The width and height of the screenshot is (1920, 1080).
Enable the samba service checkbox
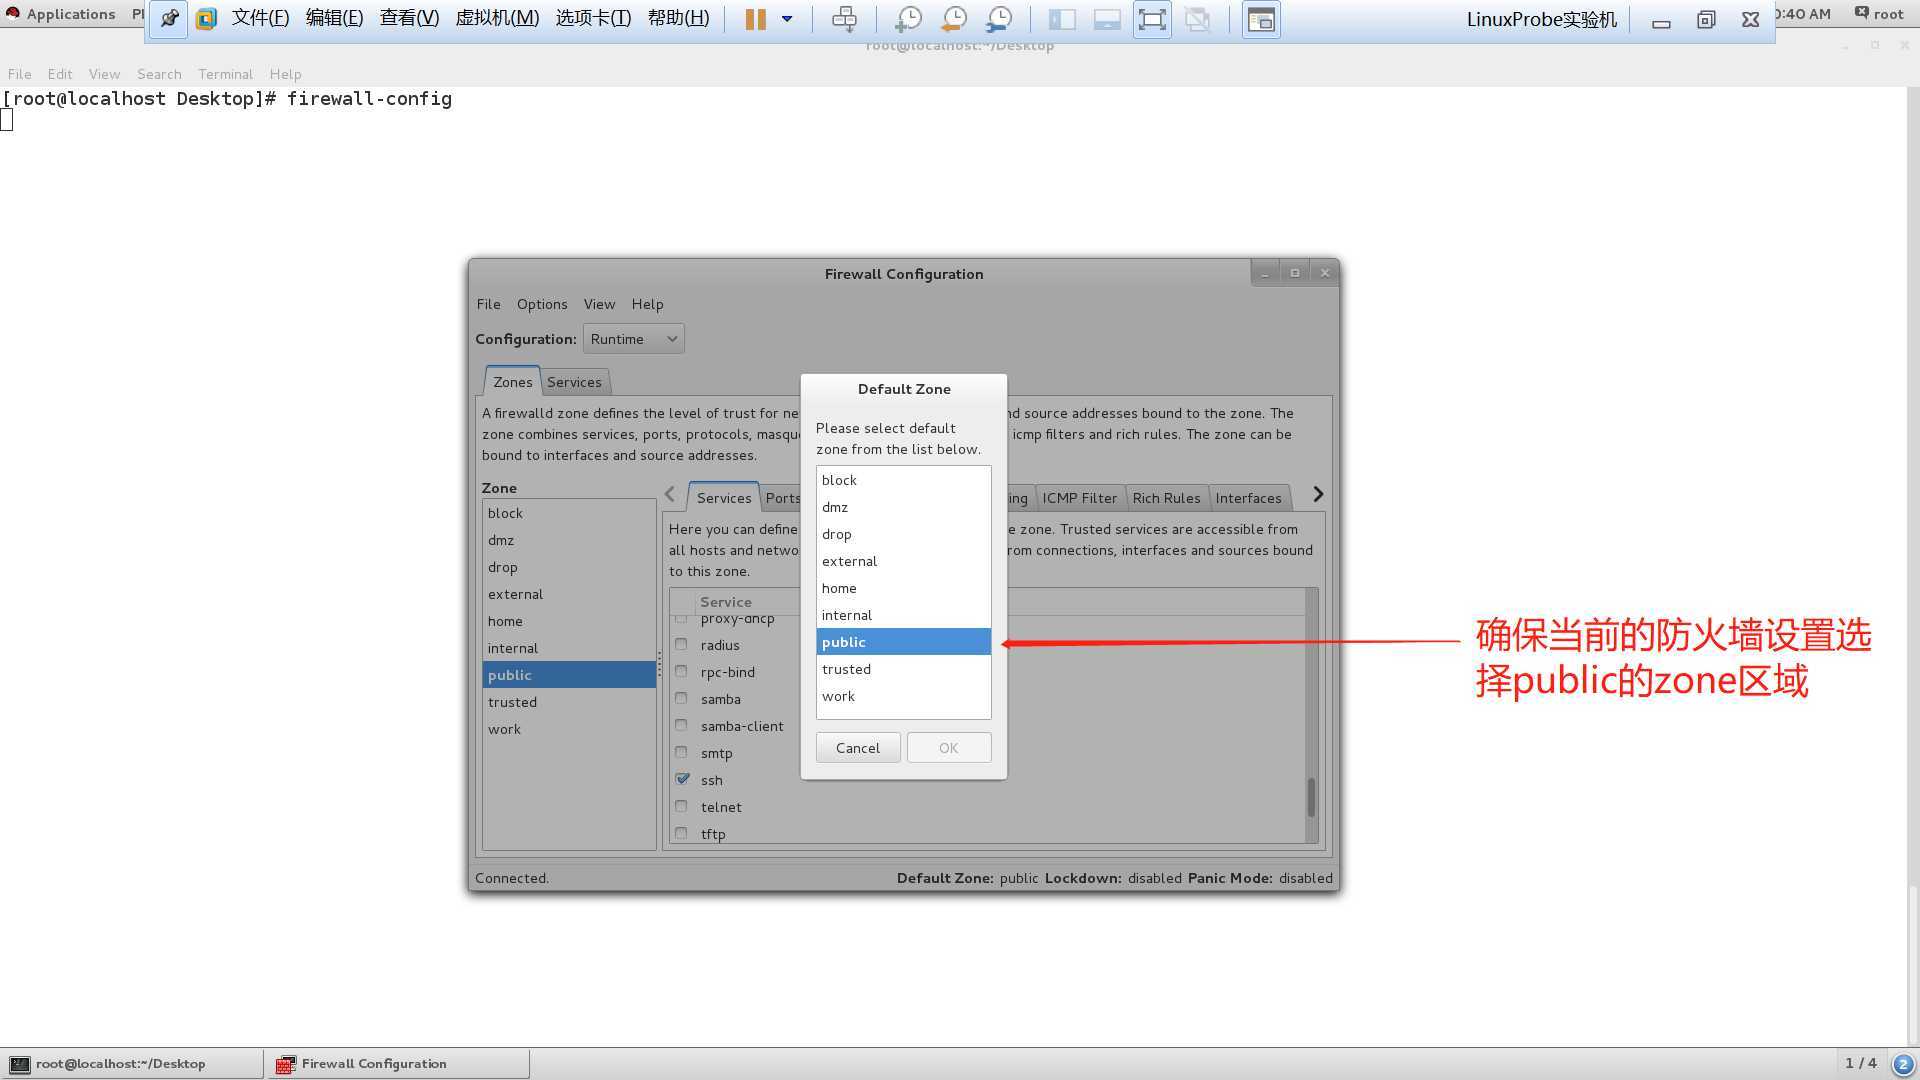pos(682,698)
